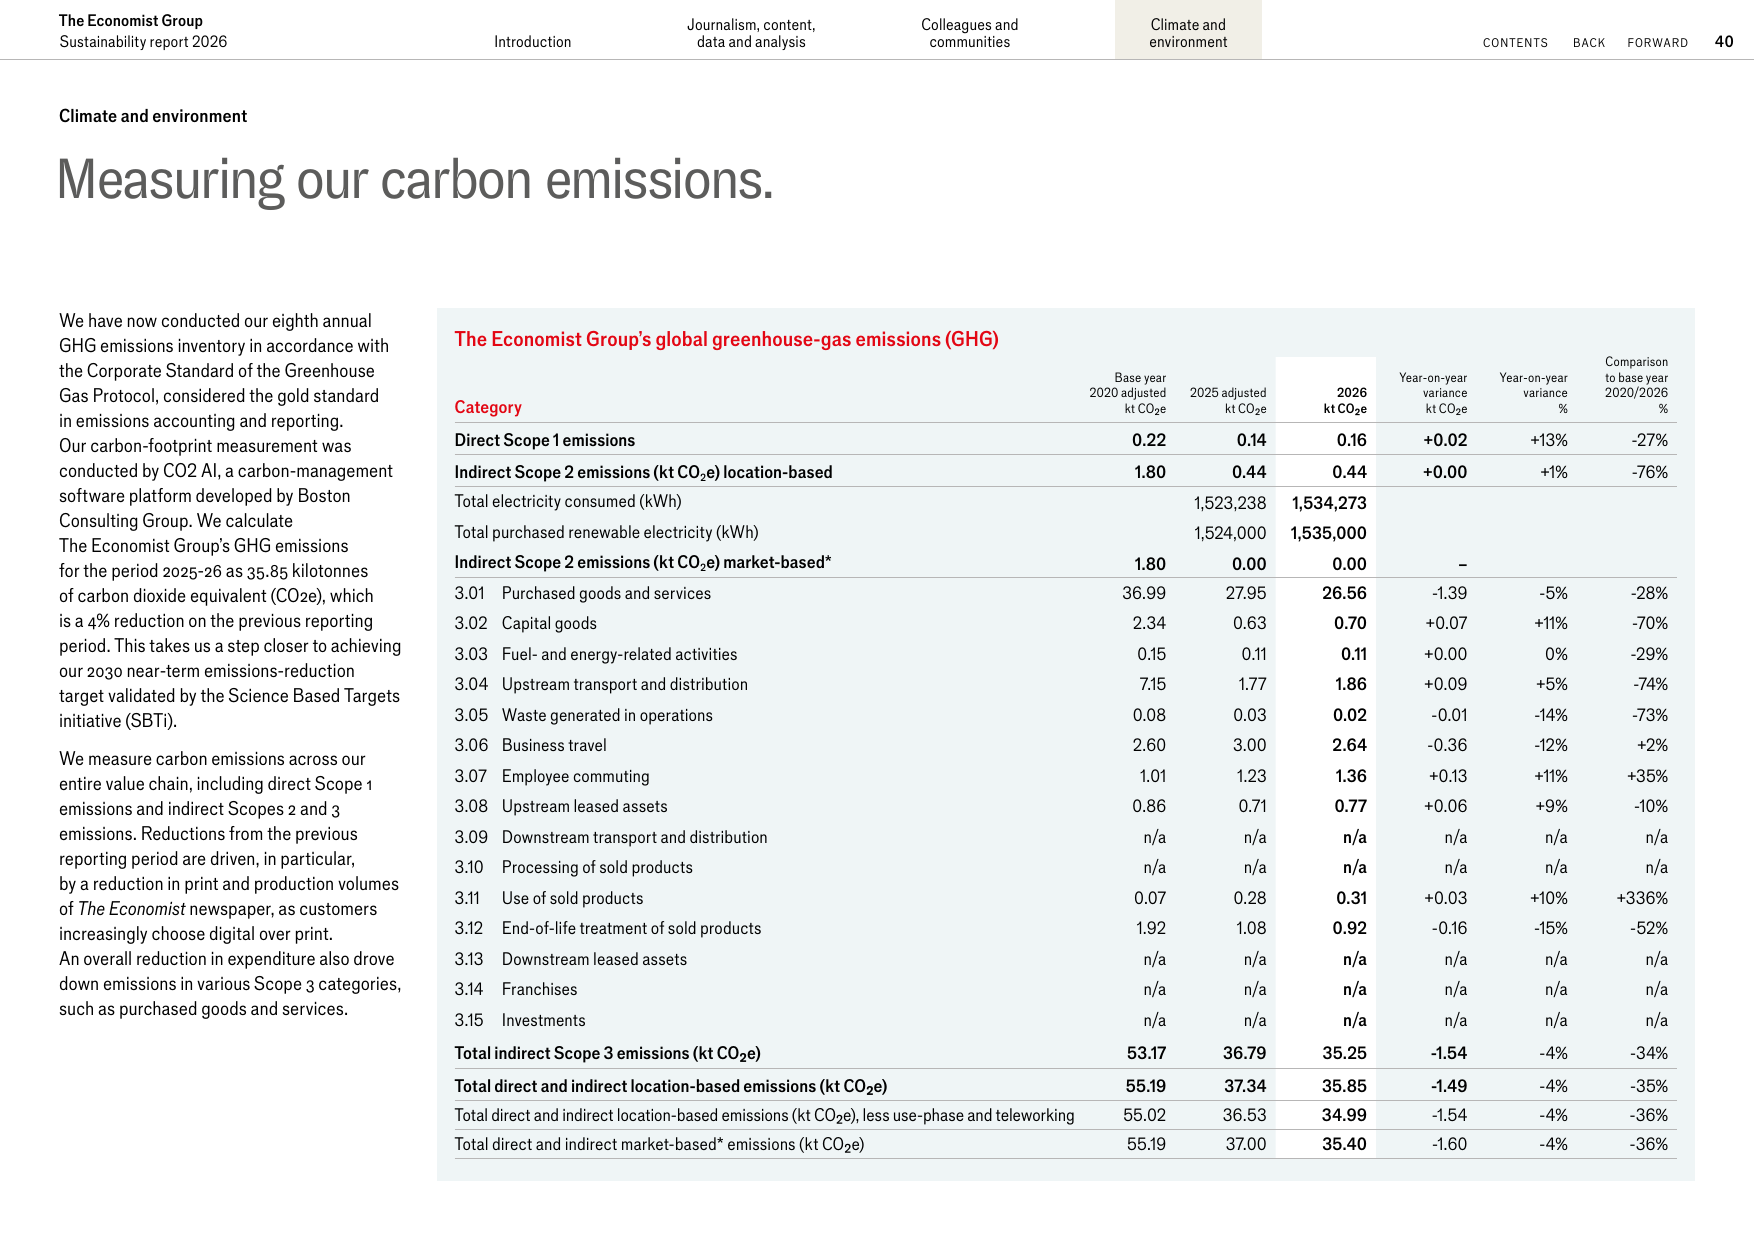
Task: Click '3.06 Business travel' row label
Action: point(530,746)
